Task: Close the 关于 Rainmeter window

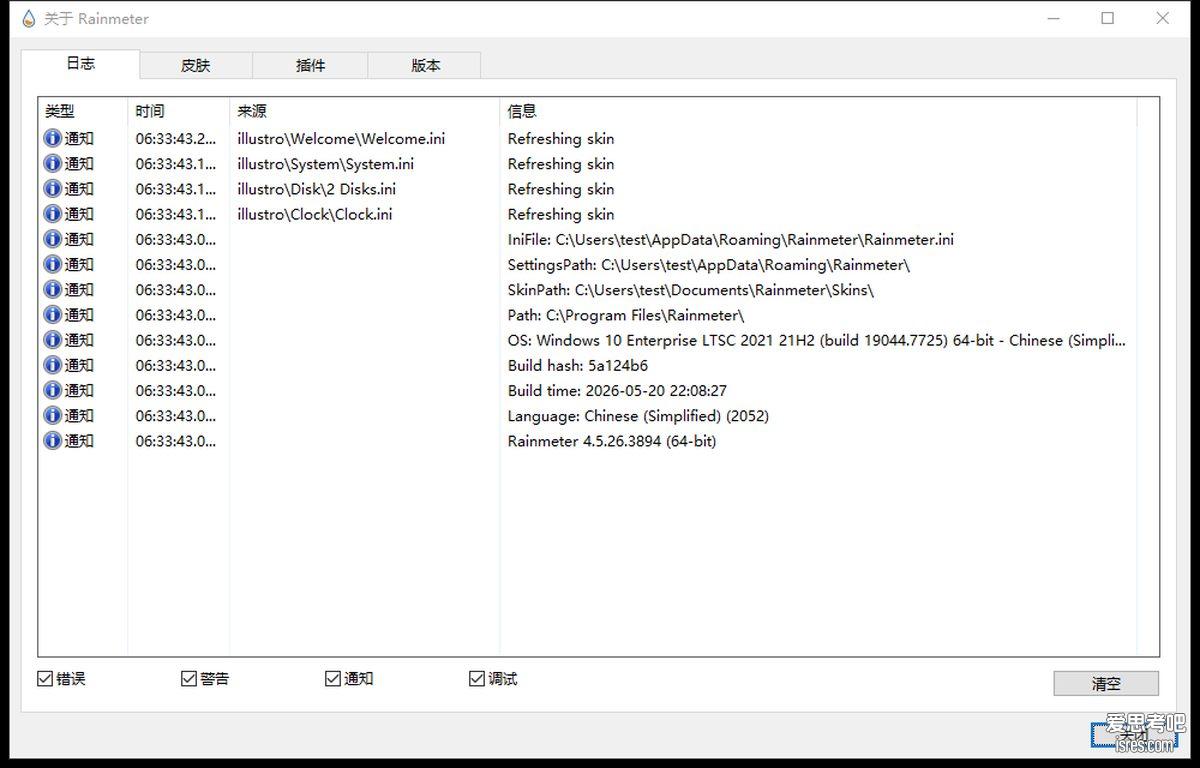Action: (x=1163, y=18)
